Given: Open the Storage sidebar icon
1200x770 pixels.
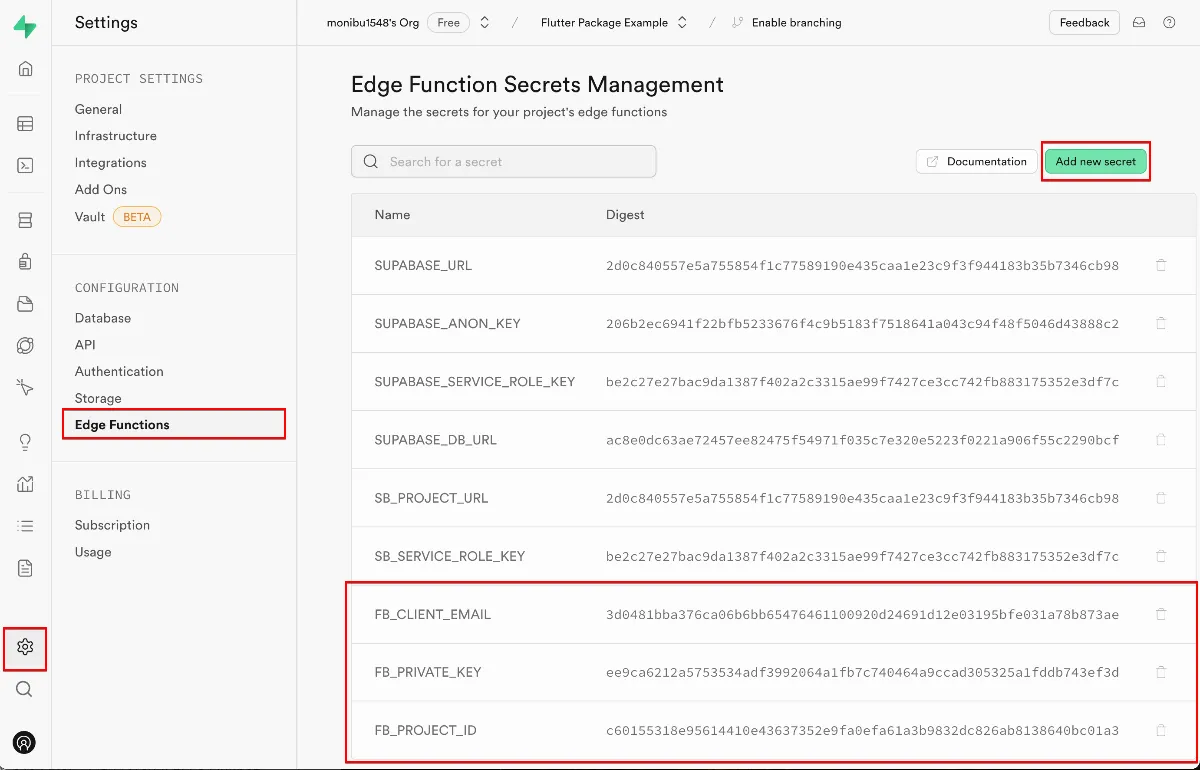Looking at the screenshot, I should click(25, 304).
